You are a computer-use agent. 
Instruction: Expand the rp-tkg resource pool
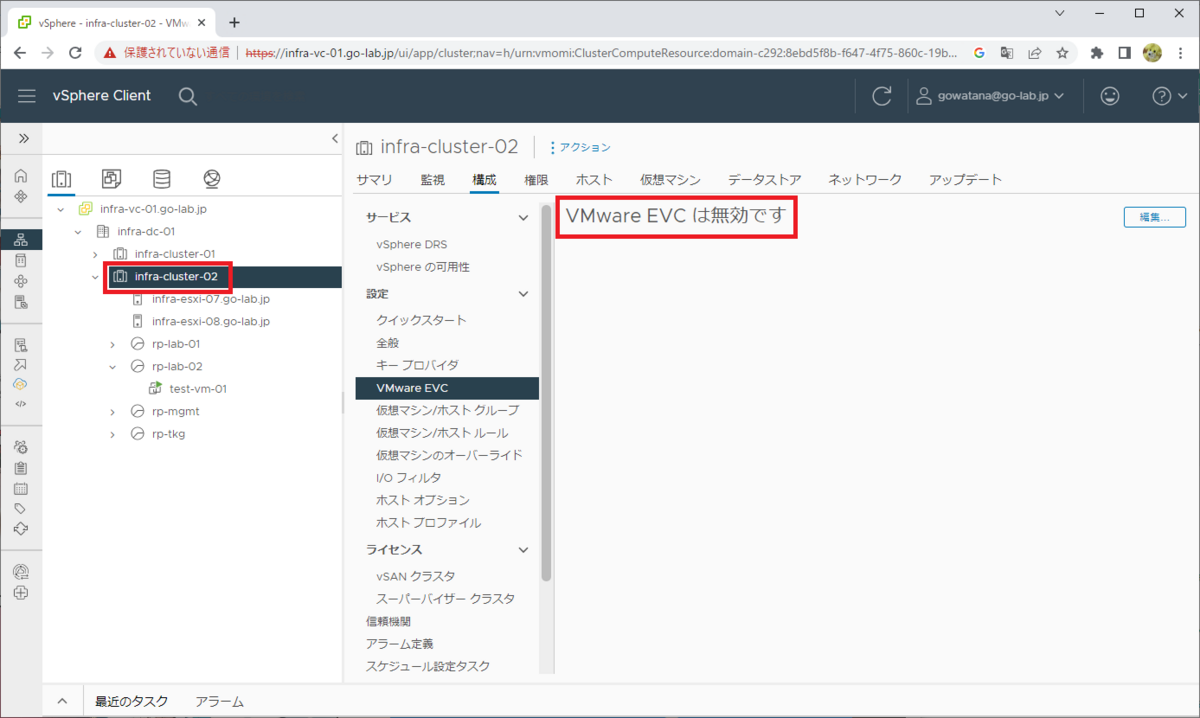point(113,434)
